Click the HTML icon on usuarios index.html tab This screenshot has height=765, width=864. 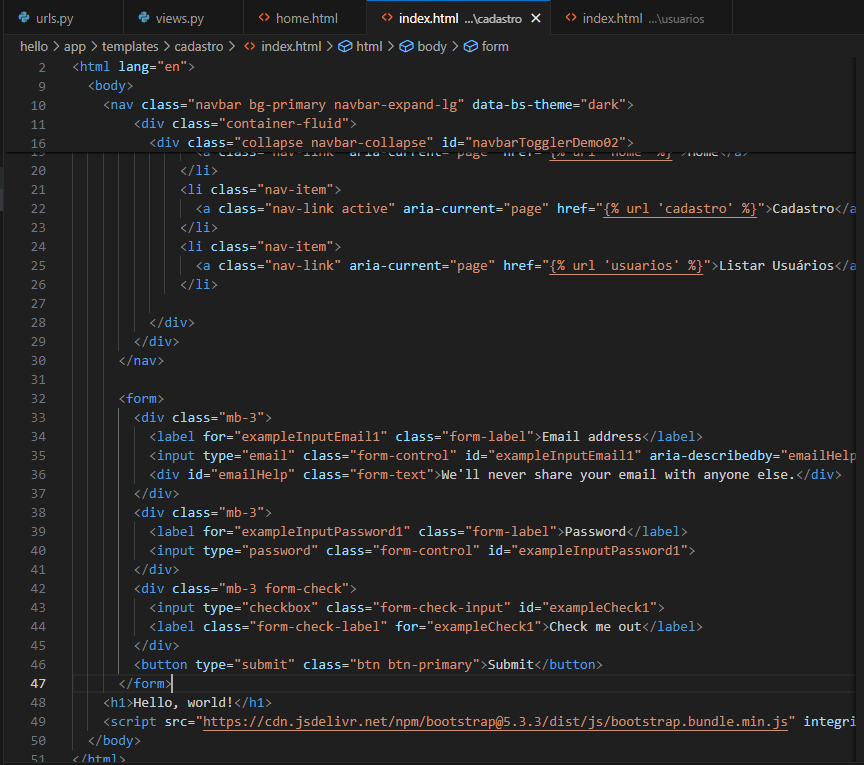tap(570, 18)
